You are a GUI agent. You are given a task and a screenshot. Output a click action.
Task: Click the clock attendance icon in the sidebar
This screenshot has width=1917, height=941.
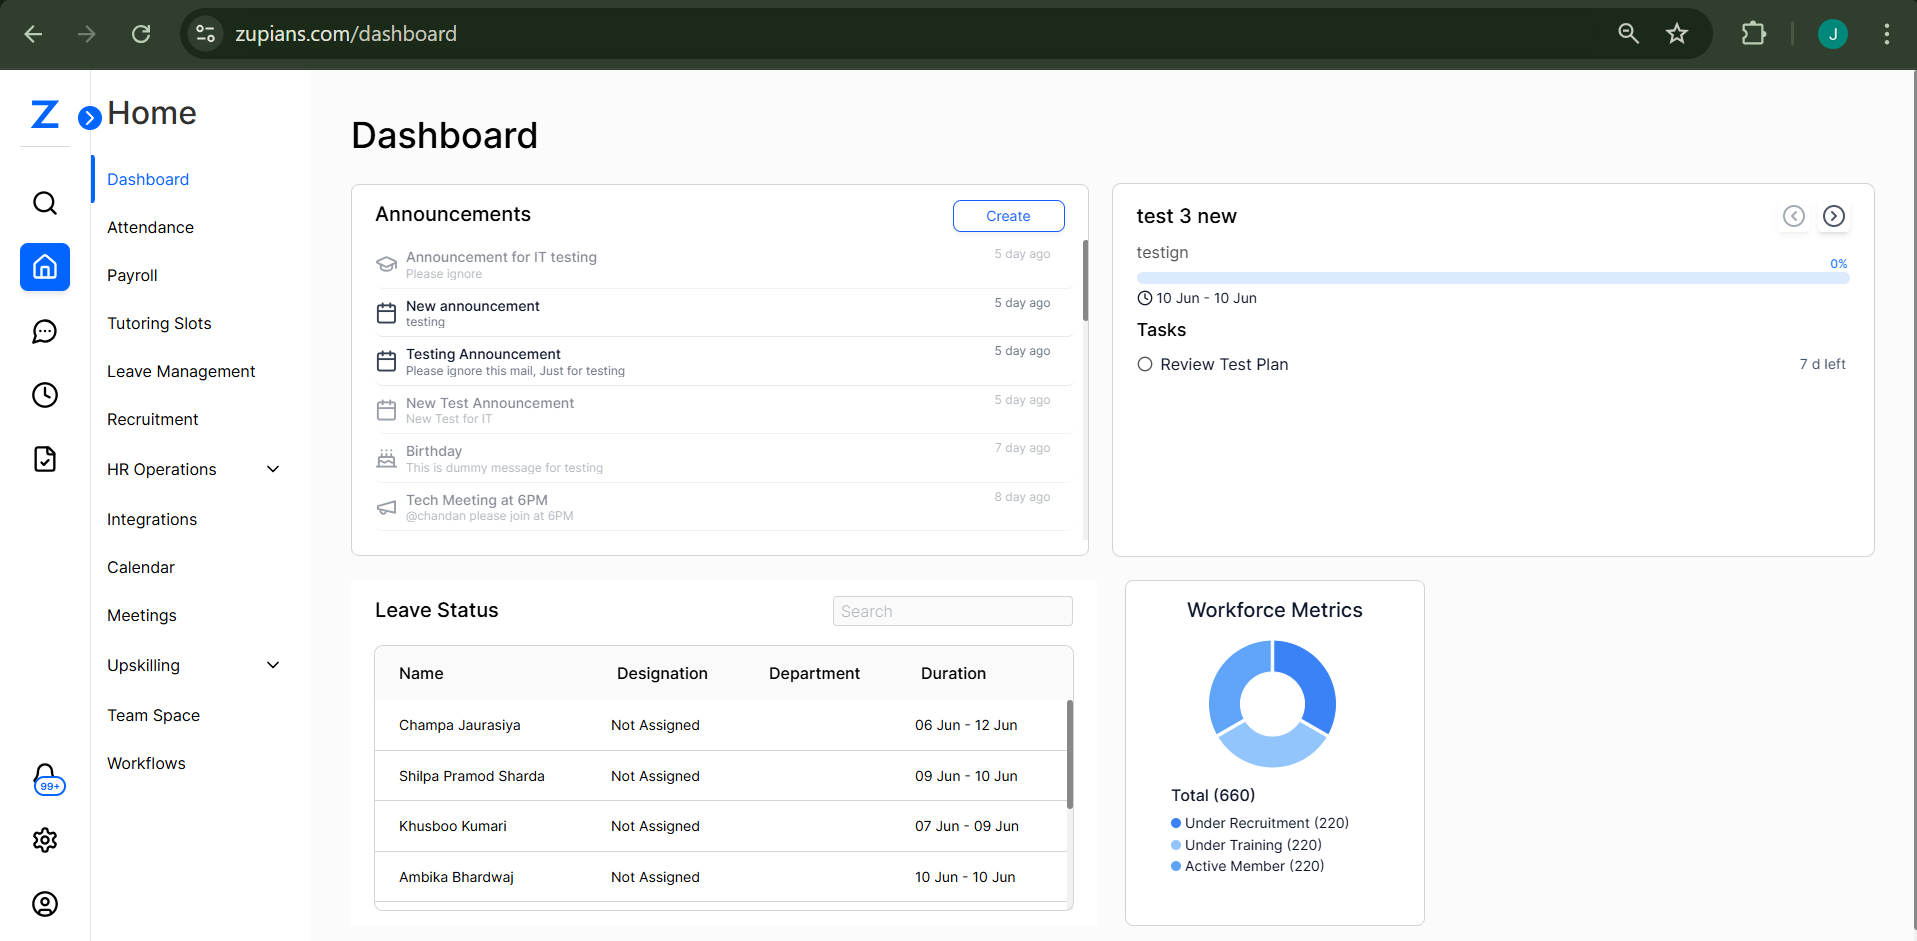44,395
